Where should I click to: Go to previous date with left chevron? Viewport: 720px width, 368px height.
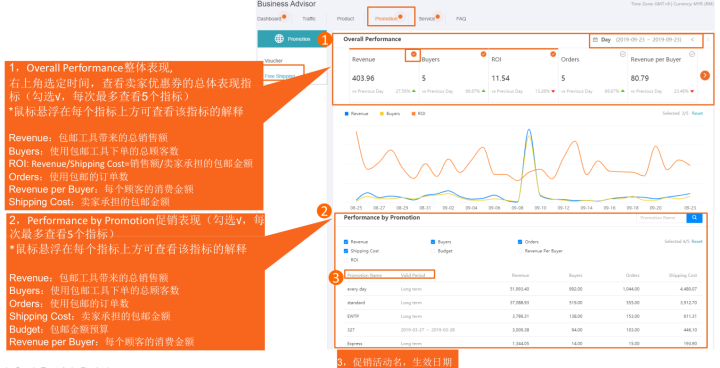pyautogui.click(x=692, y=40)
